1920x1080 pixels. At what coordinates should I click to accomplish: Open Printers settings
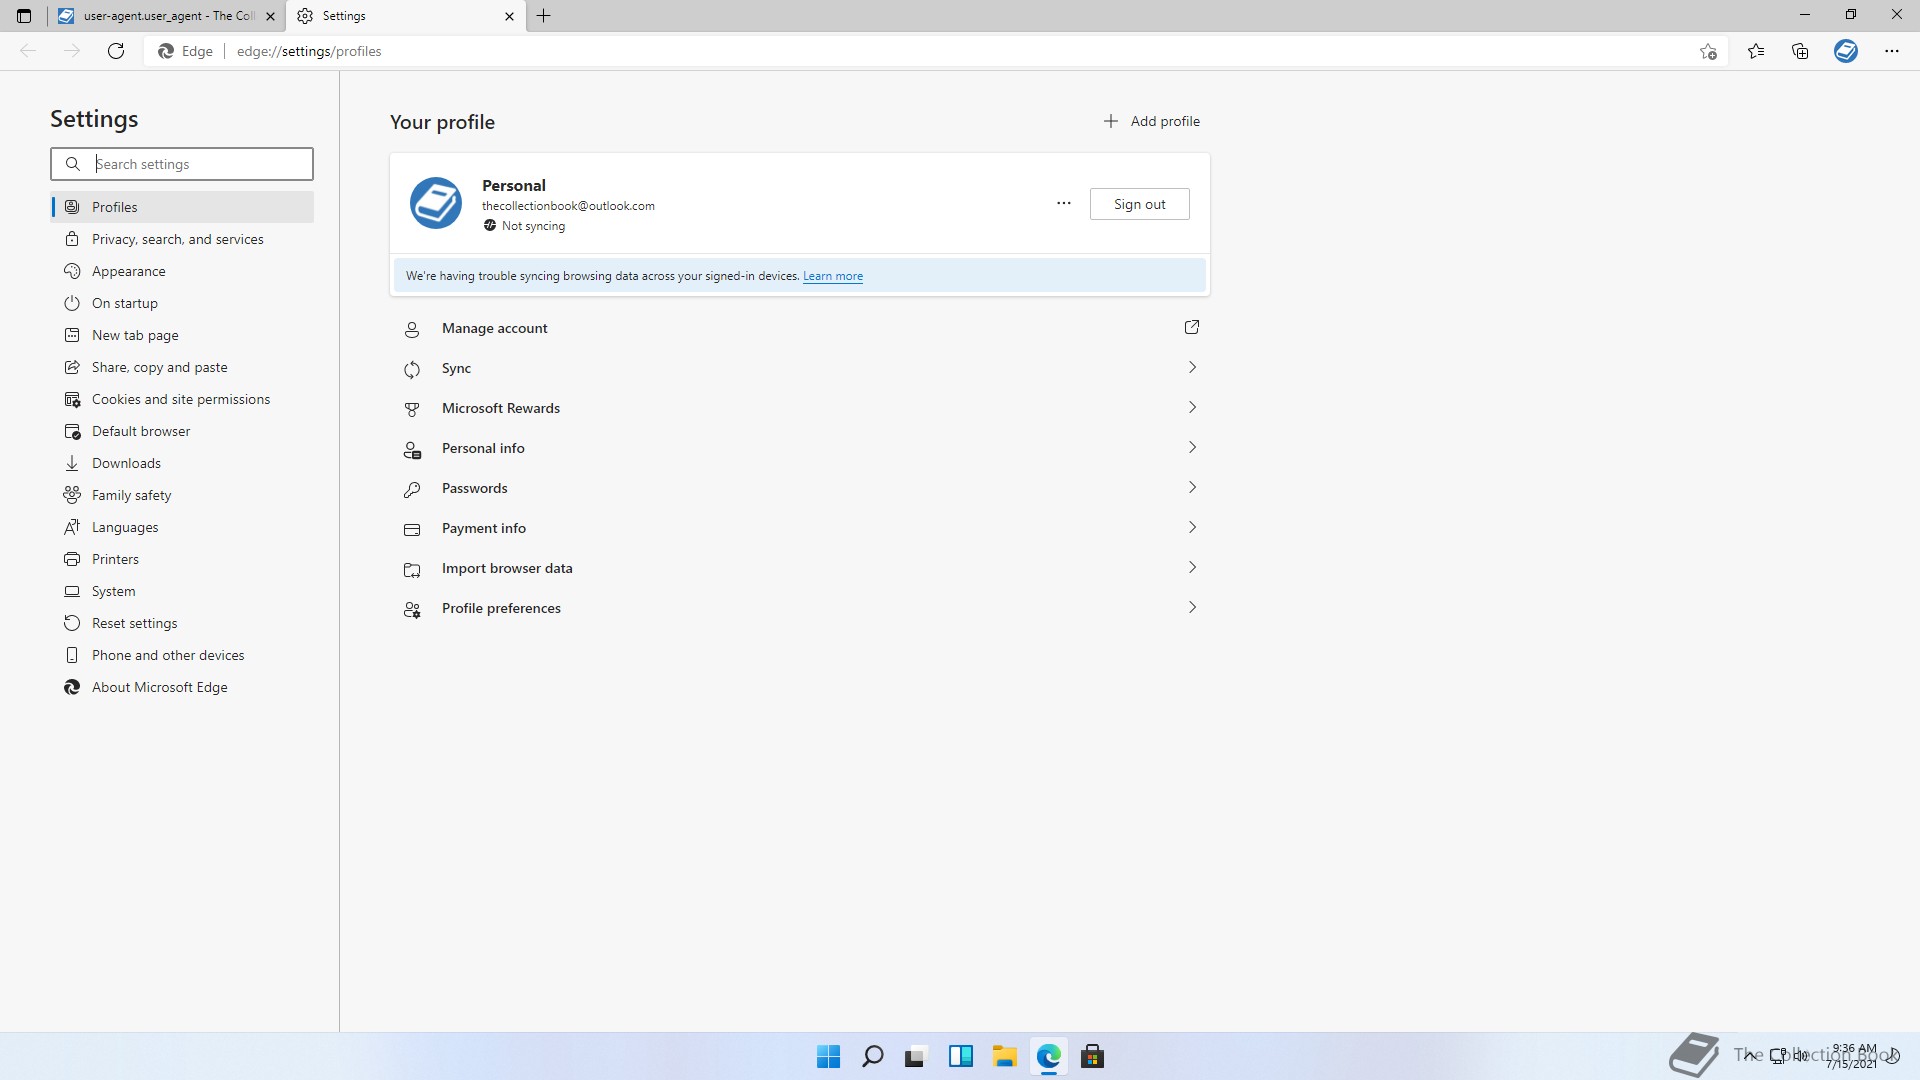point(182,559)
